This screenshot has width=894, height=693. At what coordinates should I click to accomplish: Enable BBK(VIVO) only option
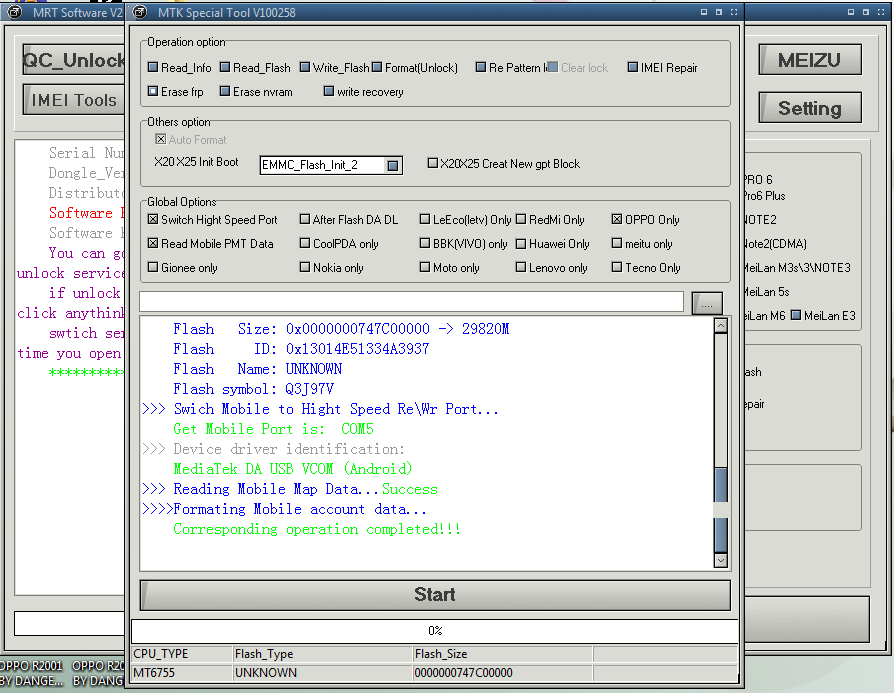425,243
